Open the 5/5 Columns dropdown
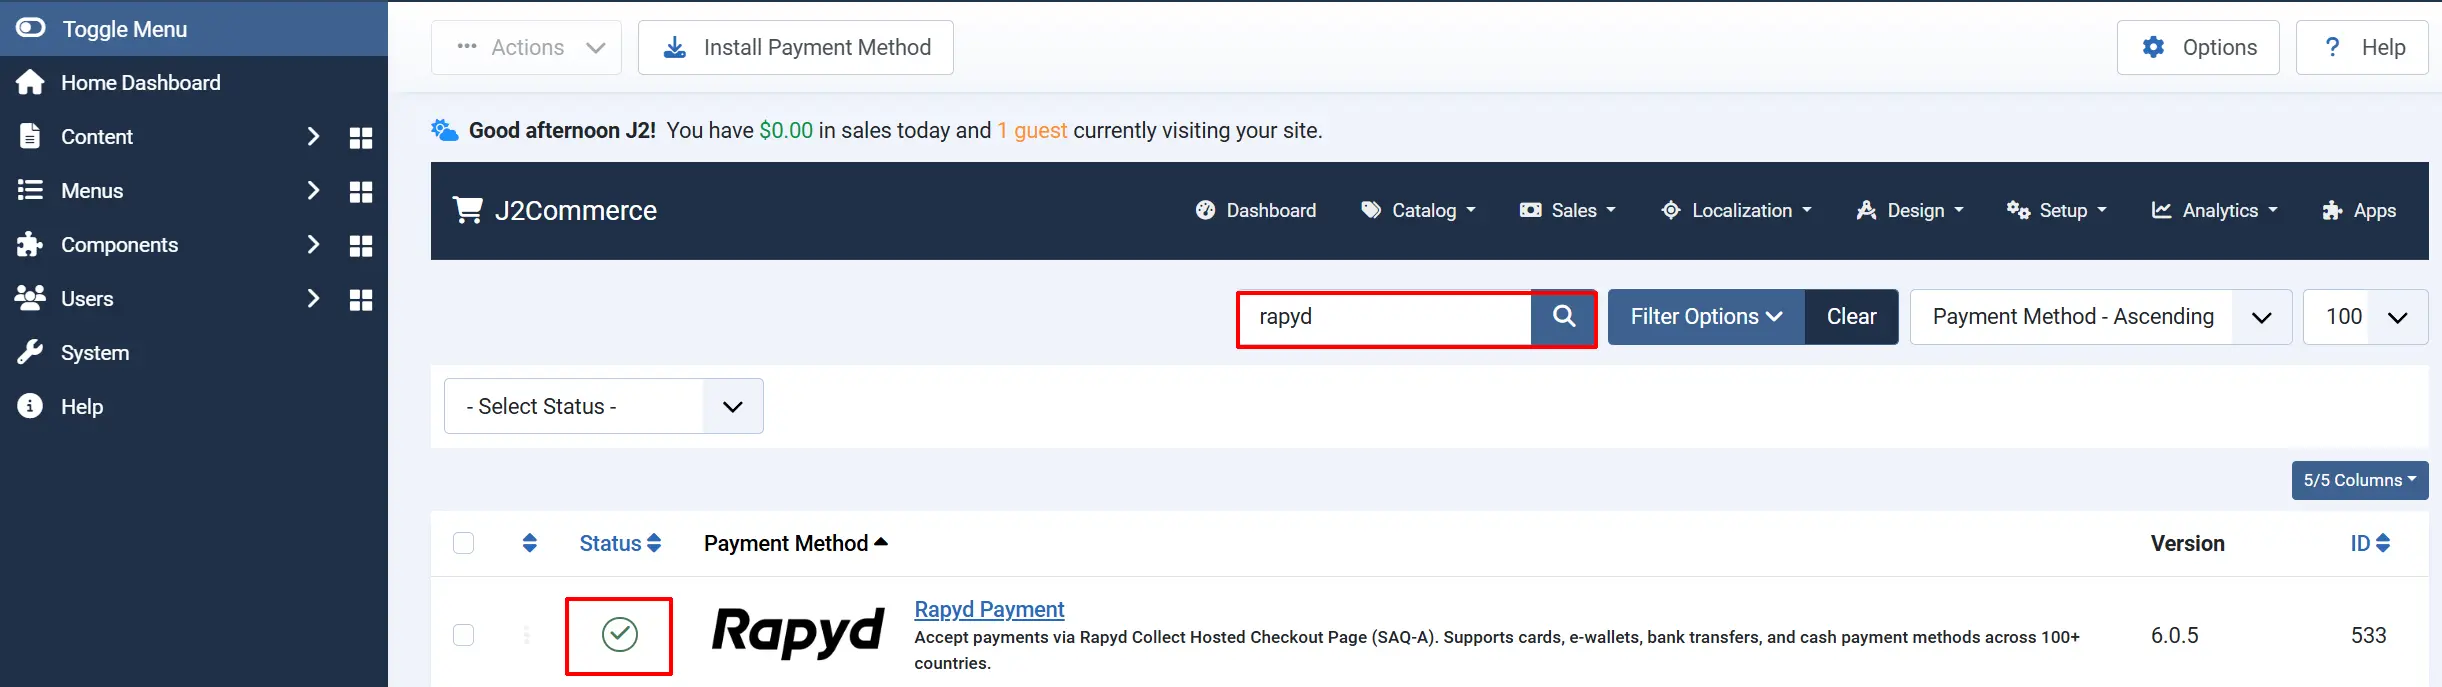2442x687 pixels. click(x=2359, y=480)
